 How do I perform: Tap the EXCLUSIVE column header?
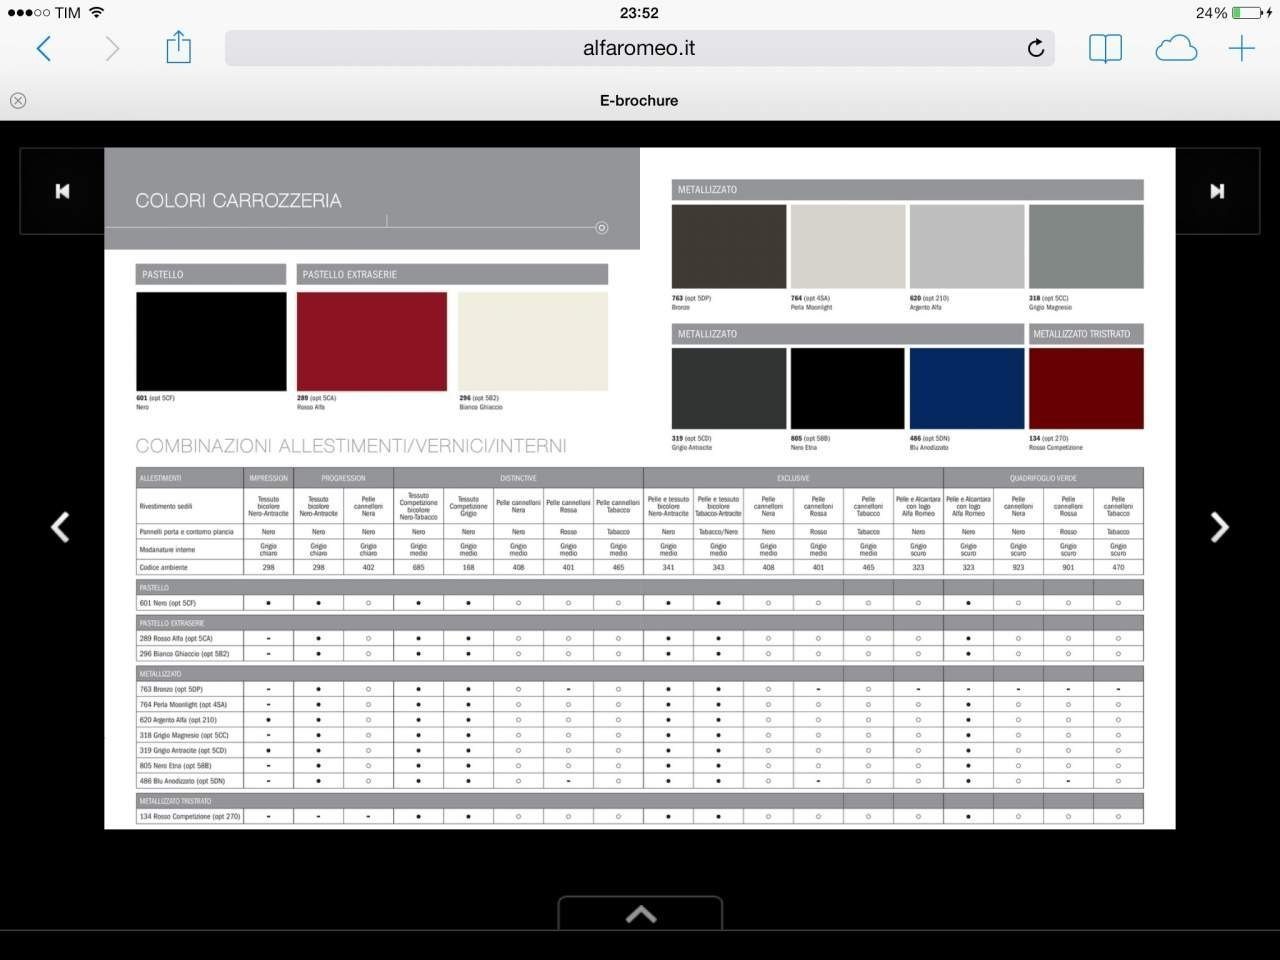(793, 478)
